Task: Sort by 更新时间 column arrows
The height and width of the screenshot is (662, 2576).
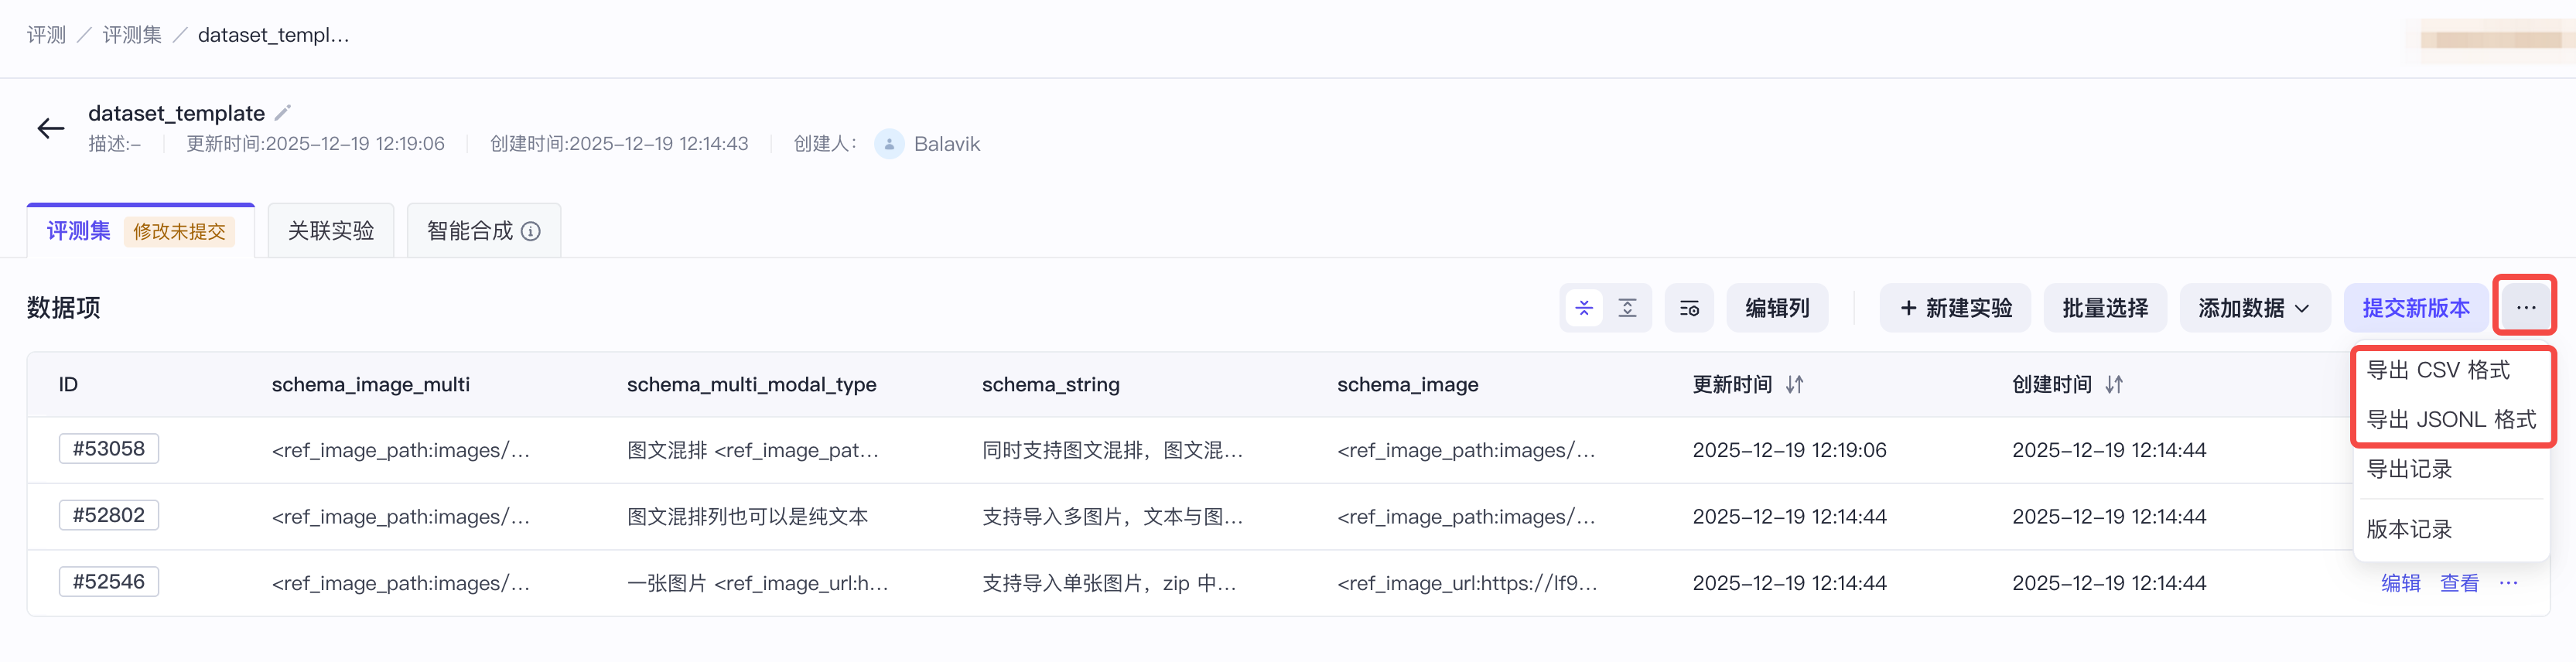Action: pos(1795,384)
